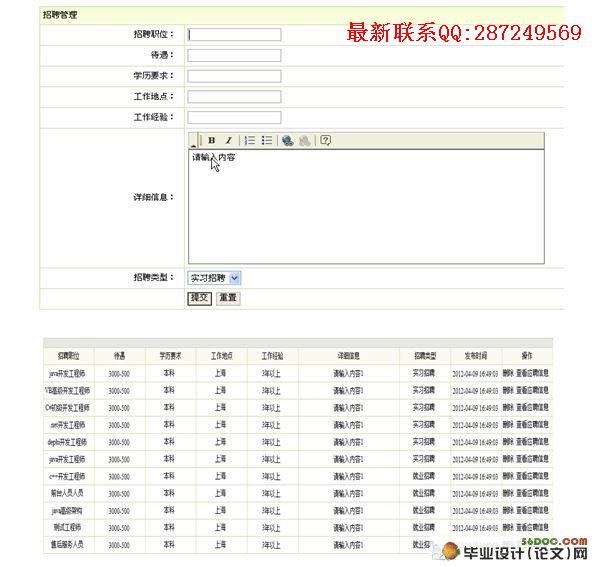Focus the 工作地点 input field
The image size is (596, 567).
pyautogui.click(x=234, y=97)
